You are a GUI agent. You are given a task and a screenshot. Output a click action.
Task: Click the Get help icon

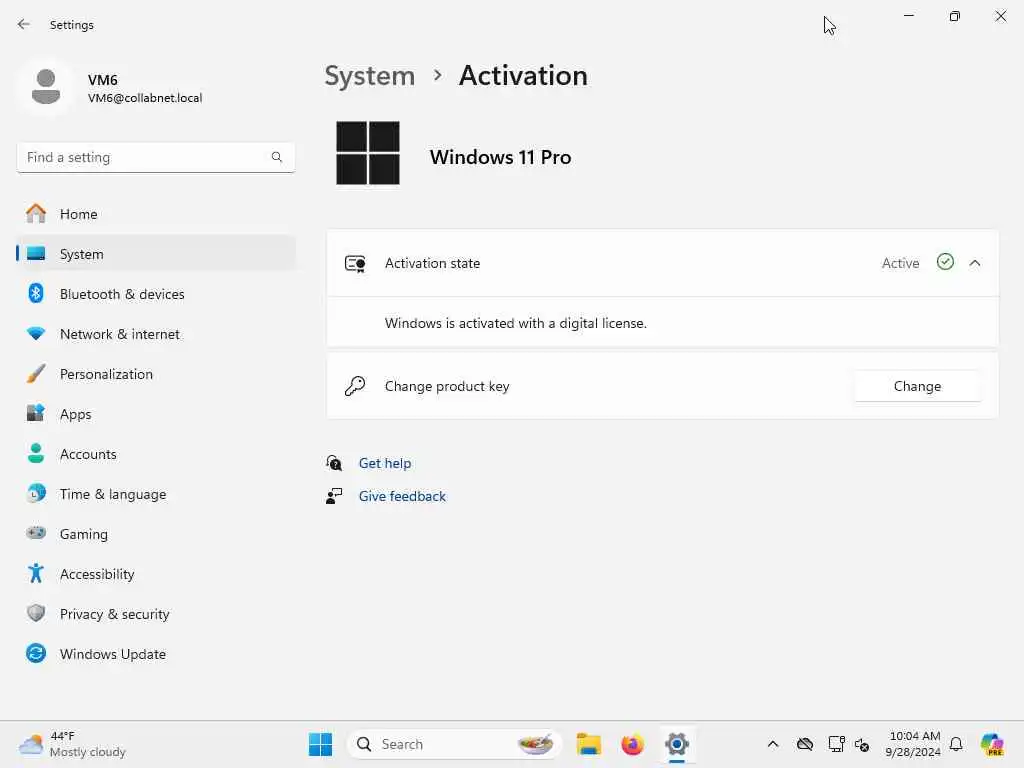pyautogui.click(x=334, y=463)
